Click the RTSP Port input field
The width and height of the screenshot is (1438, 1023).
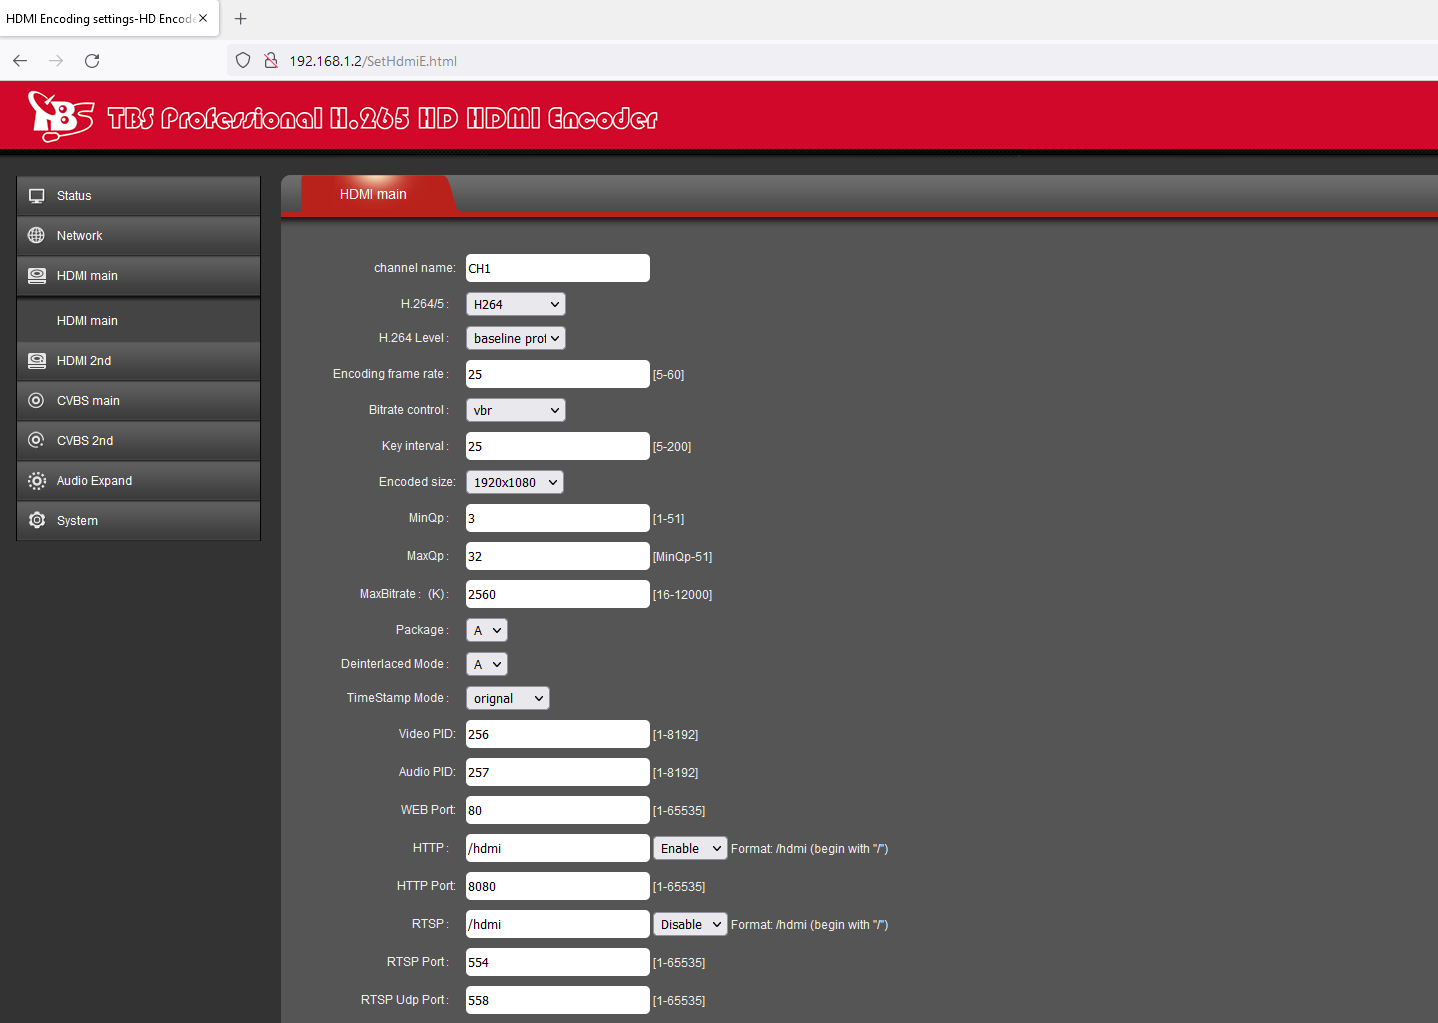(x=558, y=962)
